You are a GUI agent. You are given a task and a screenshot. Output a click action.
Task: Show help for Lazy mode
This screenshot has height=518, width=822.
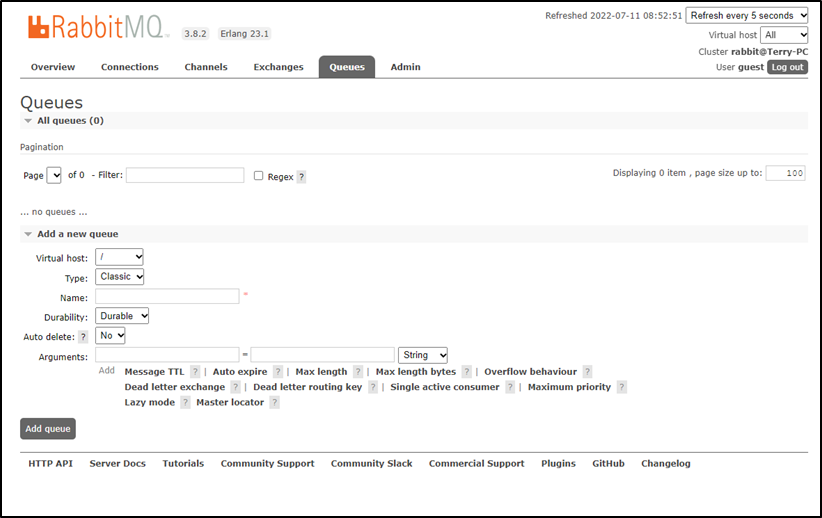click(185, 402)
